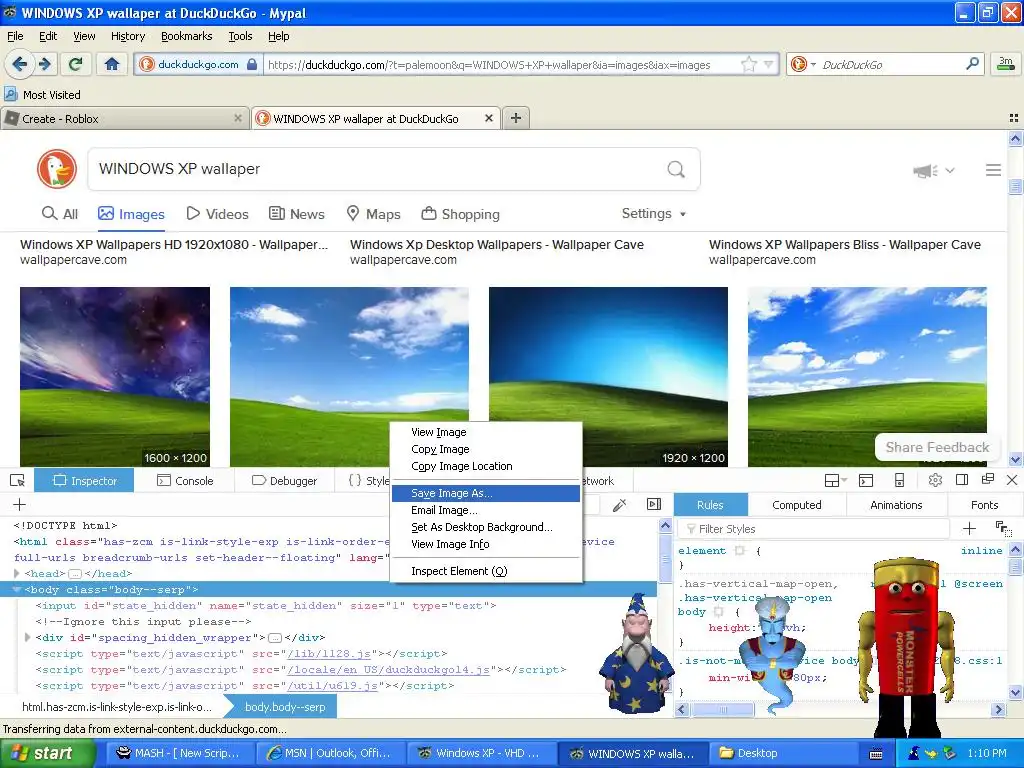Click the magnifier in browser search box

pos(972,64)
